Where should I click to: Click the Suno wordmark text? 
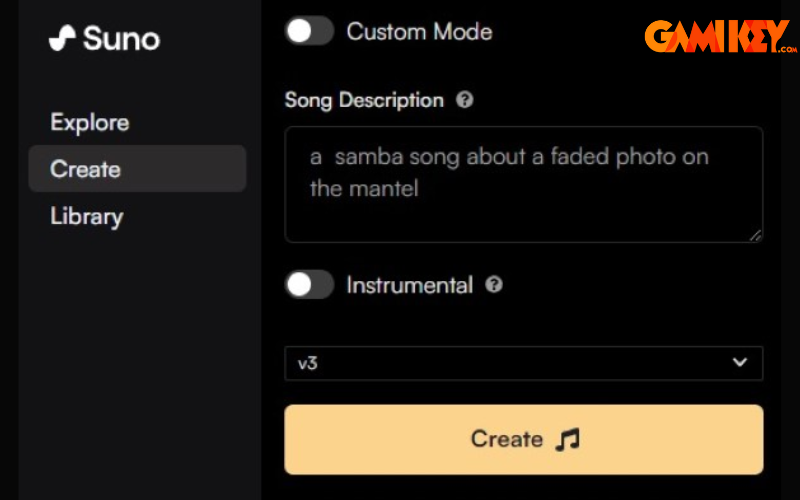pos(121,39)
